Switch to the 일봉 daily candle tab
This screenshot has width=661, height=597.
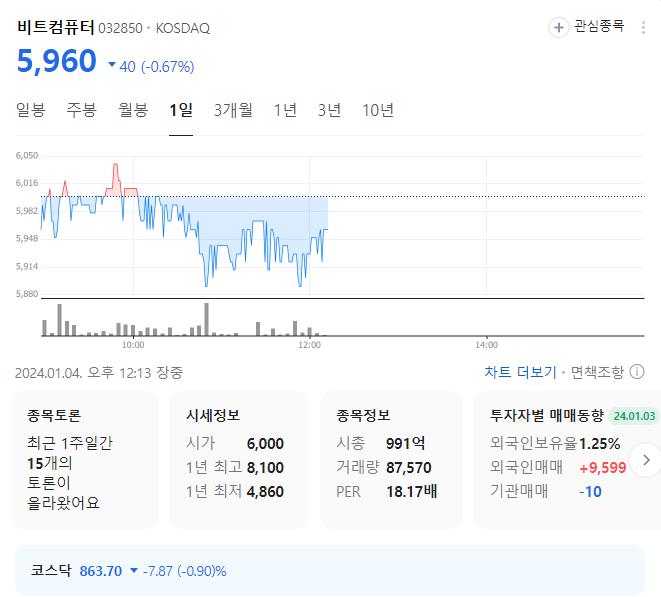[31, 110]
